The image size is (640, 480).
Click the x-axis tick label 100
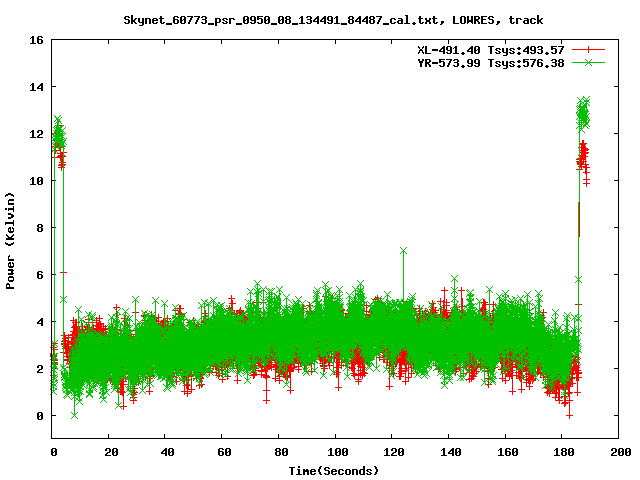338,452
